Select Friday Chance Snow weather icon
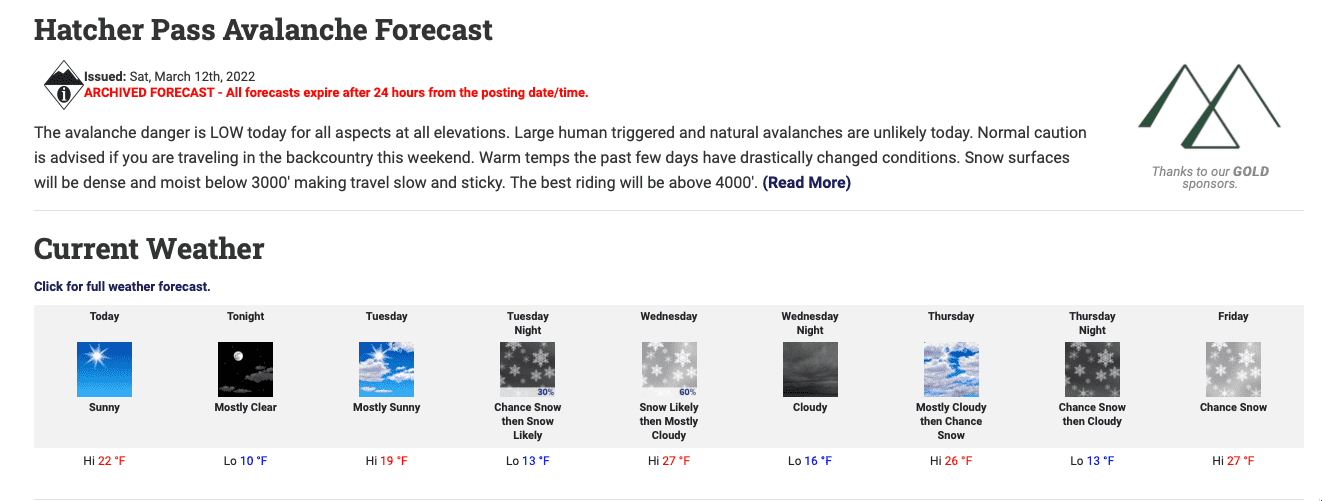The image size is (1322, 501). coord(1233,369)
